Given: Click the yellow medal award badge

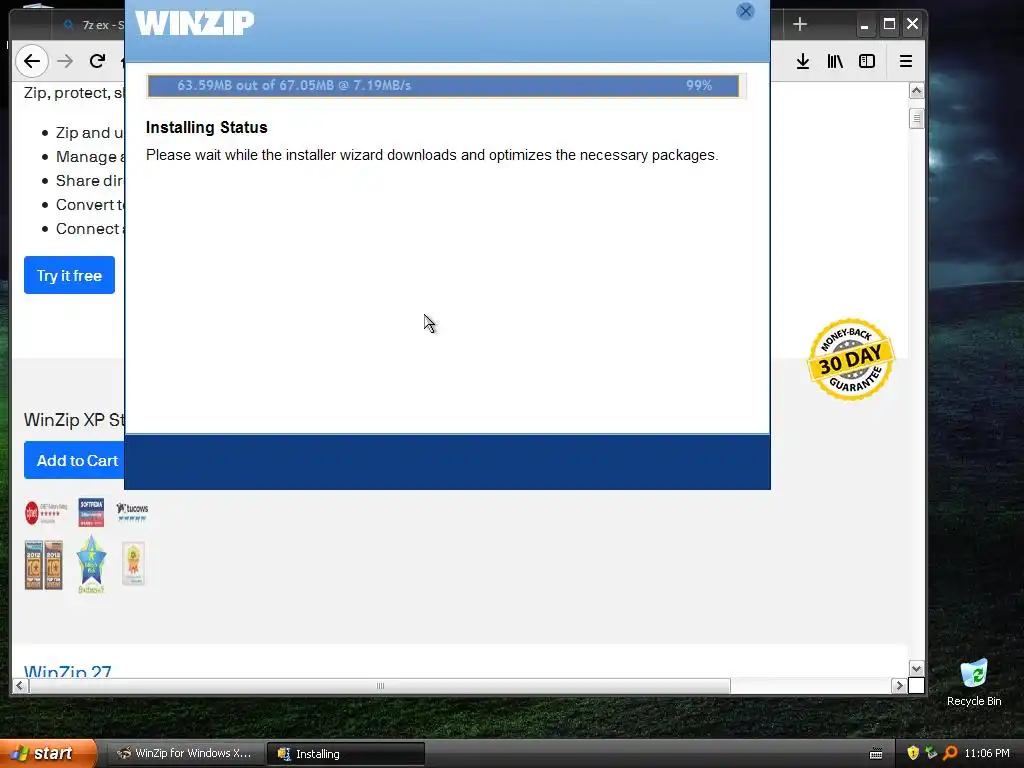Looking at the screenshot, I should click(133, 563).
